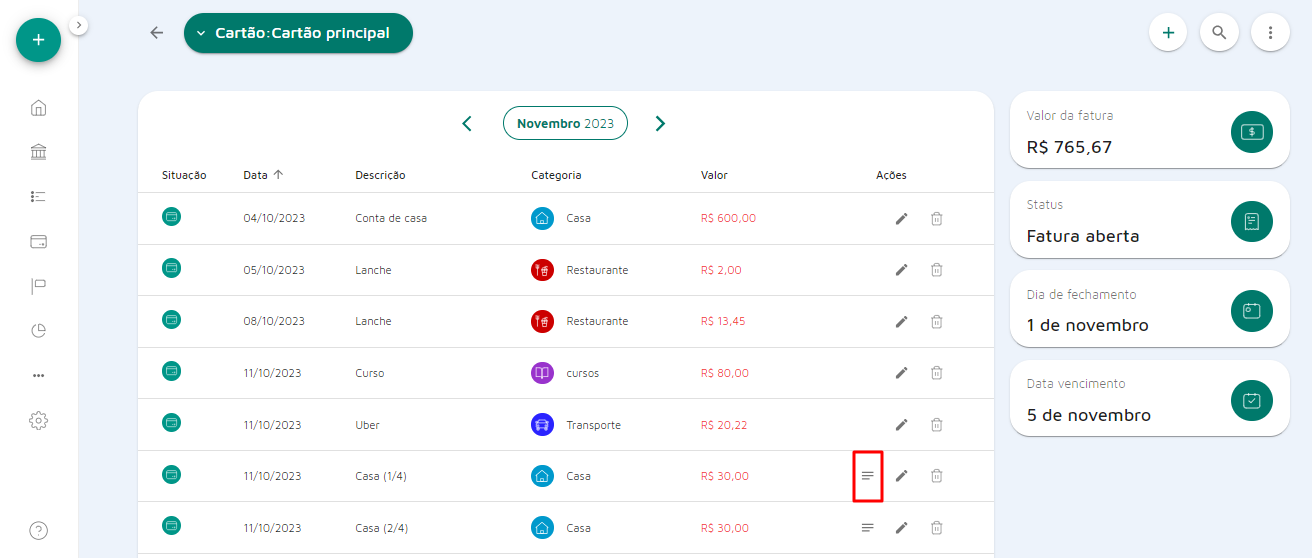Image resolution: width=1312 pixels, height=558 pixels.
Task: Open the Fatura aberta status card
Action: pos(1150,221)
